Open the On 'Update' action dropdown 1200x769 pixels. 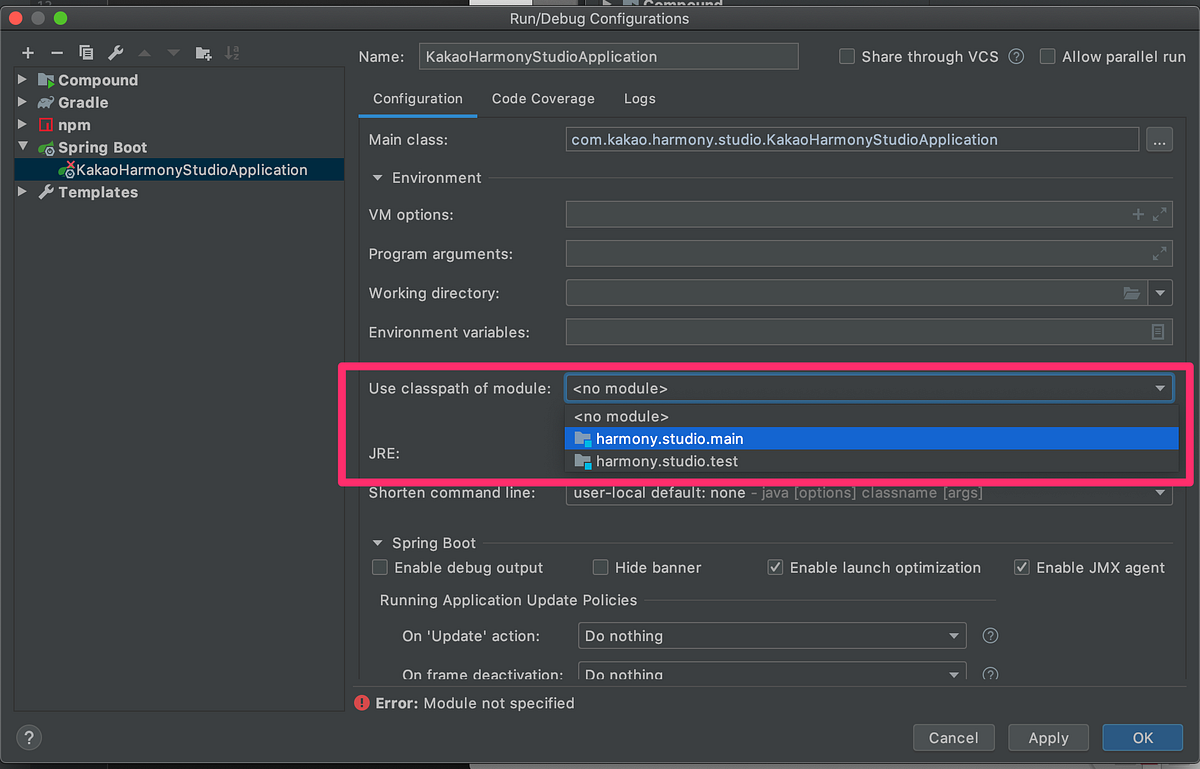click(954, 635)
